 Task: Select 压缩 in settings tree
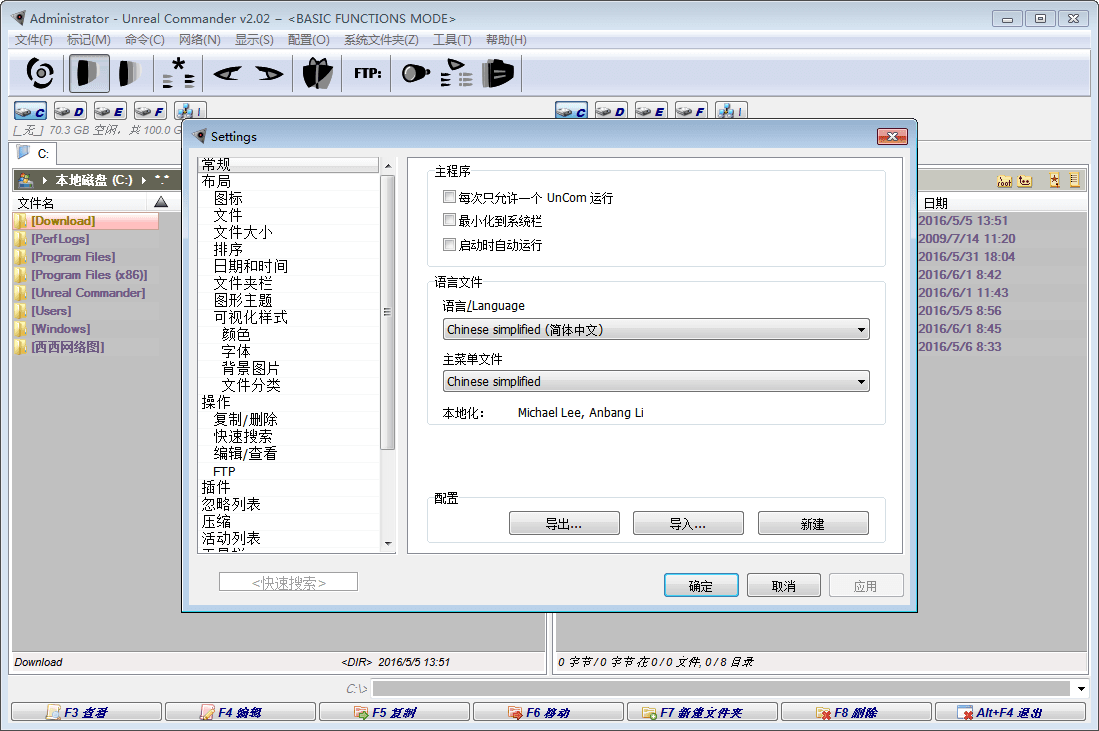coord(216,521)
